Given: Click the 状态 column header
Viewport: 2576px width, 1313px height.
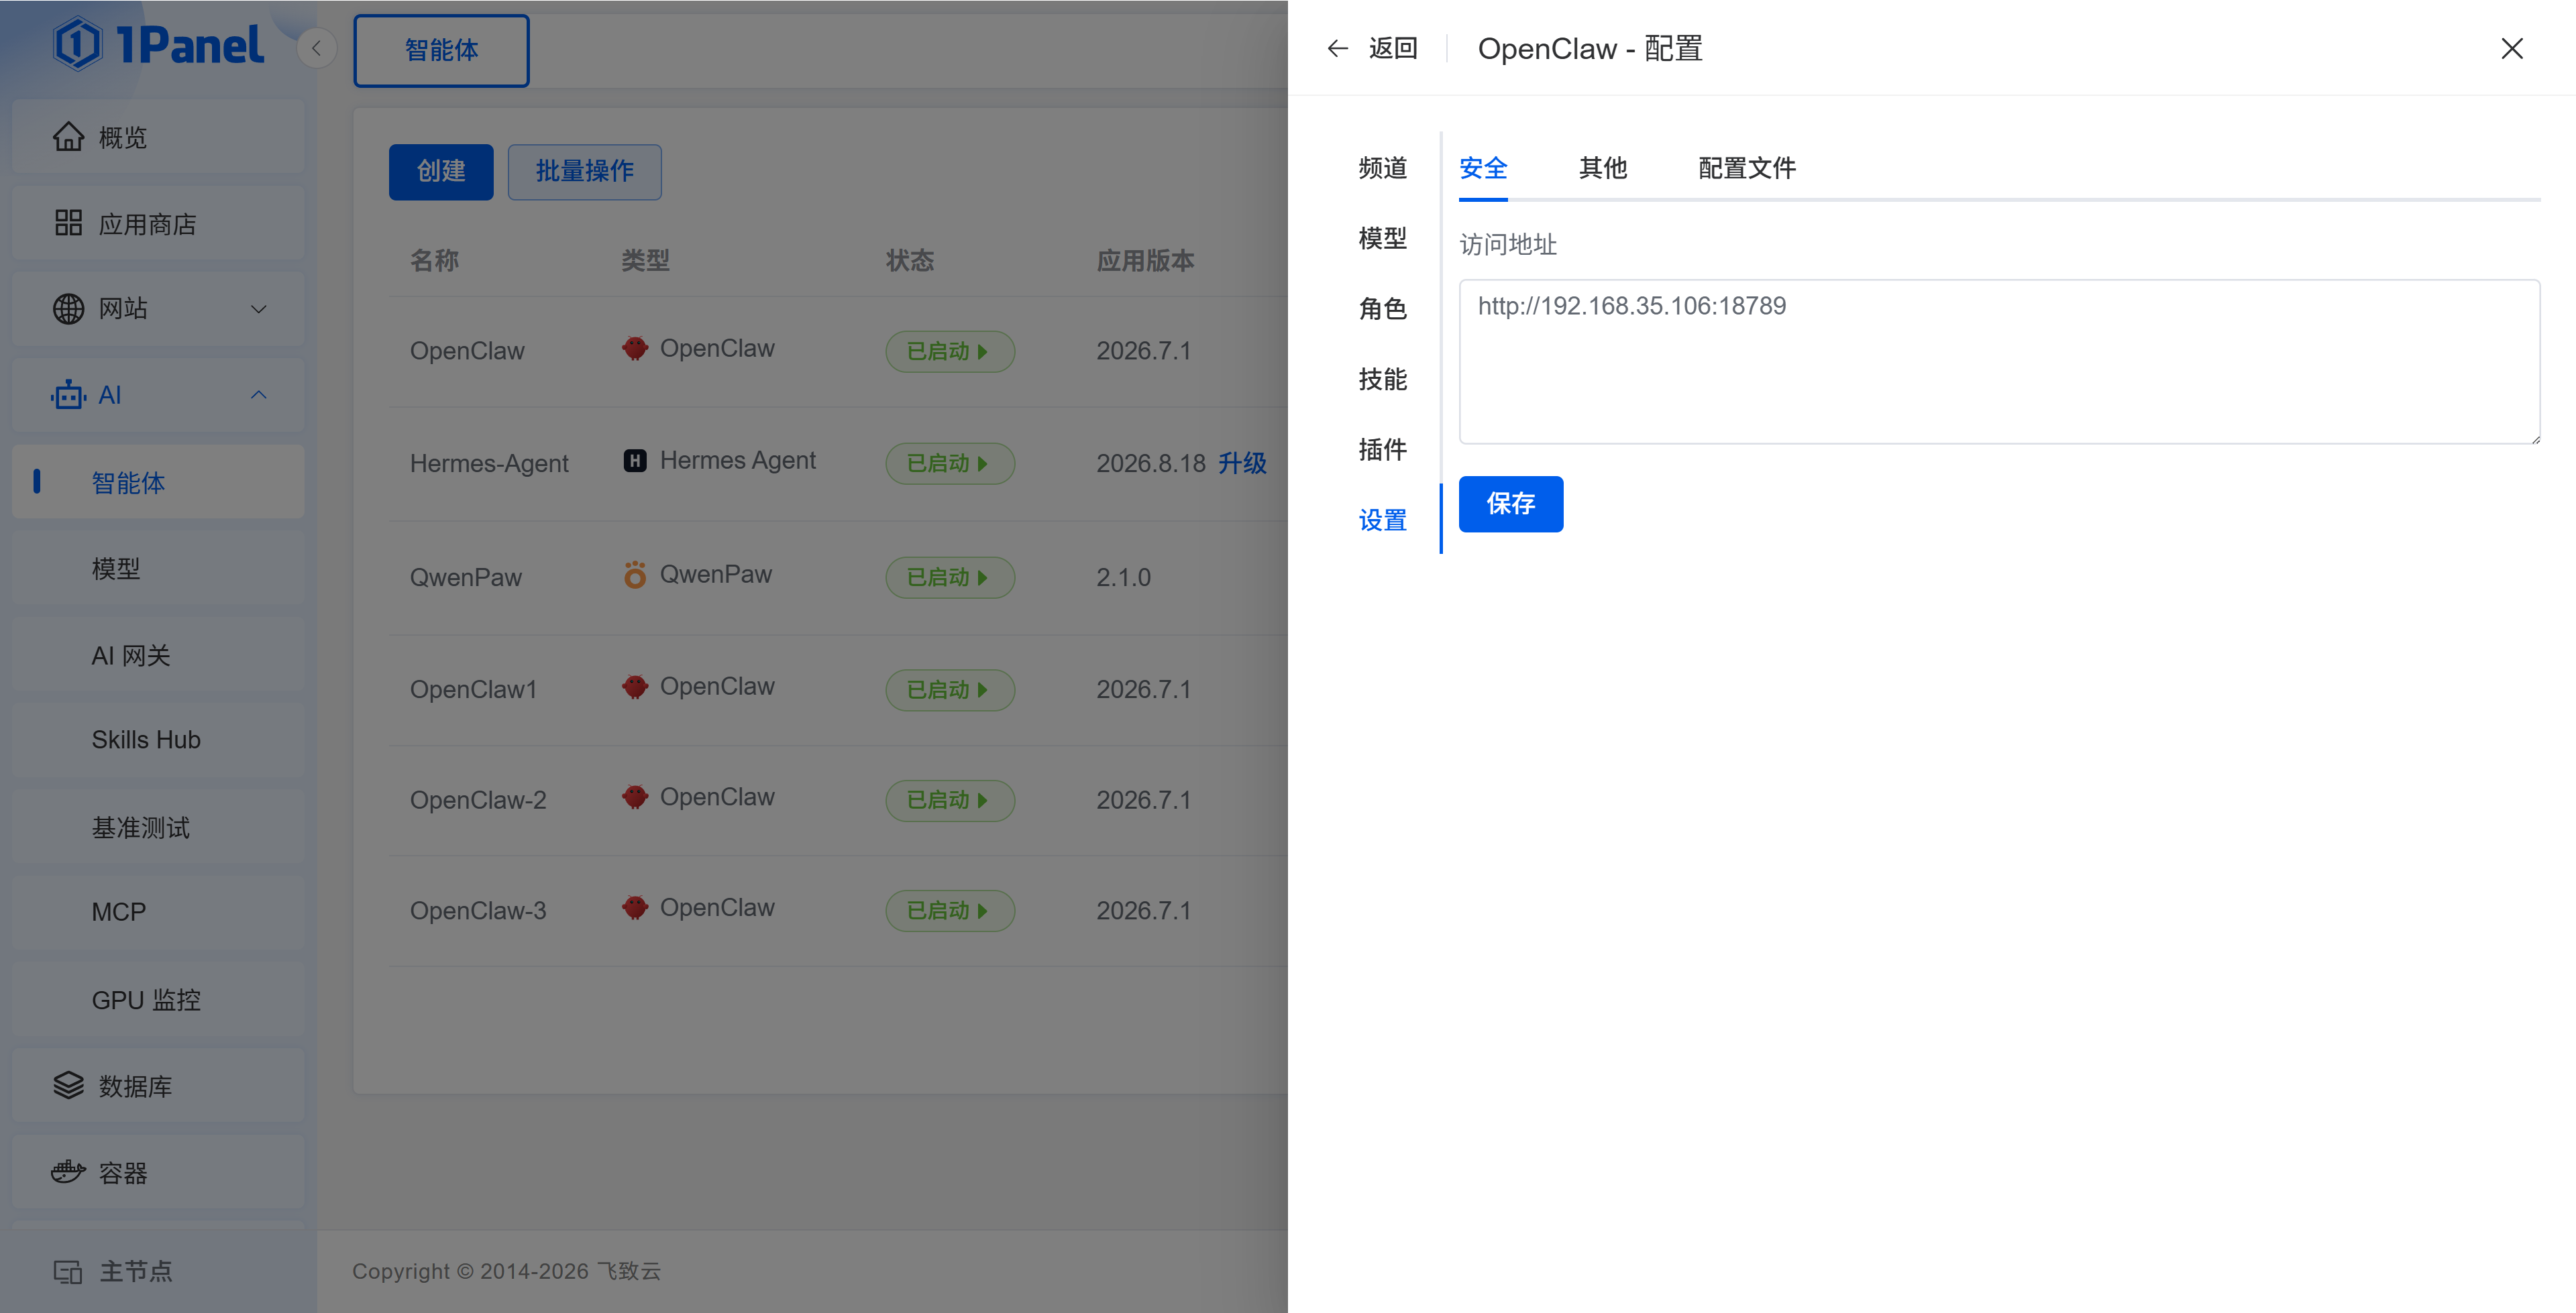Looking at the screenshot, I should (910, 261).
